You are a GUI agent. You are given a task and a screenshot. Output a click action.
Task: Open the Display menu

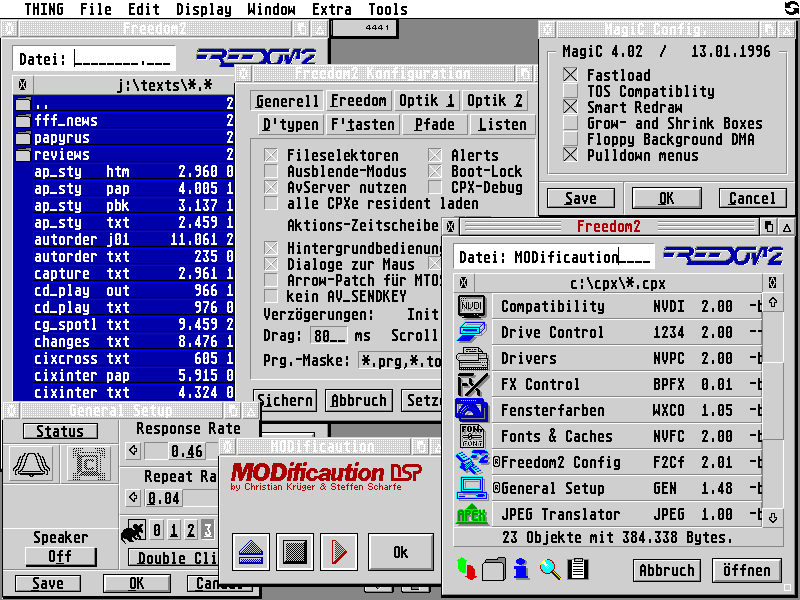(204, 9)
